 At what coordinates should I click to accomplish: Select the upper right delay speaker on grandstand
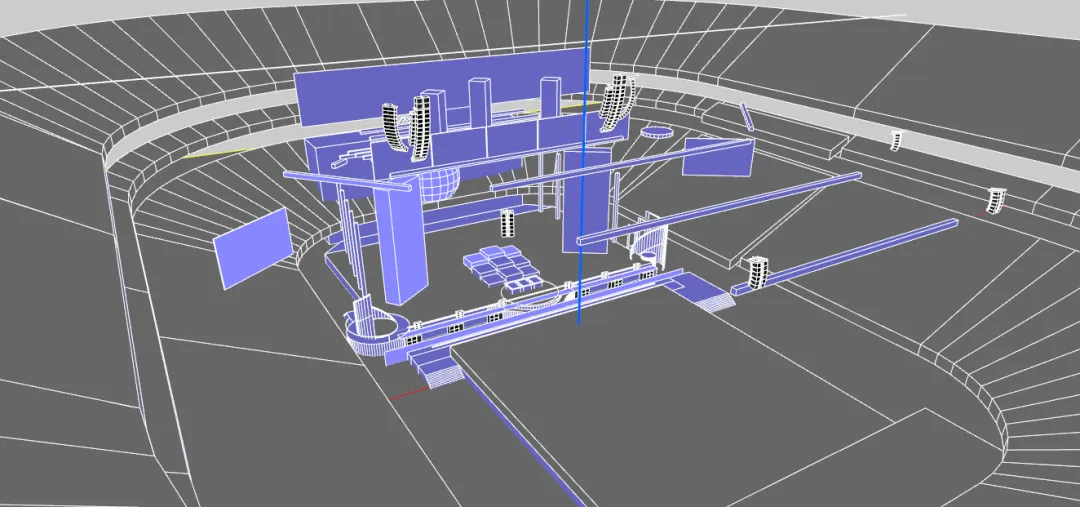pos(897,139)
